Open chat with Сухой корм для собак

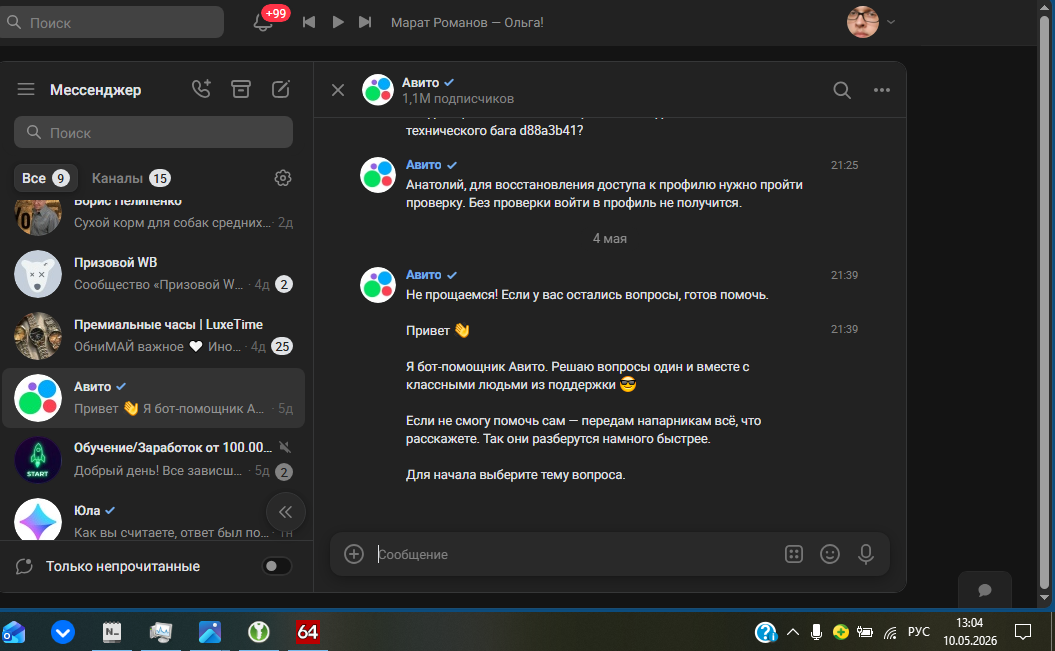[x=153, y=215]
